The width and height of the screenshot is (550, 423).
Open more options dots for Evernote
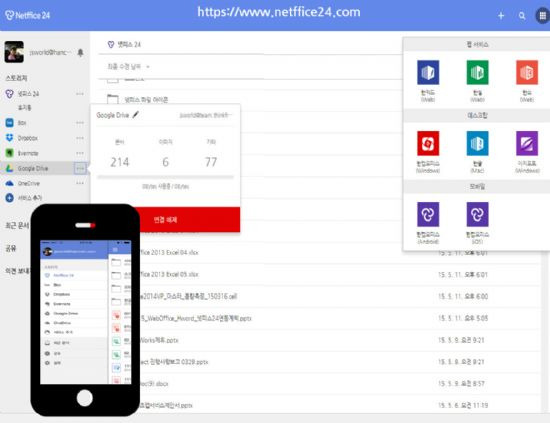pos(80,153)
